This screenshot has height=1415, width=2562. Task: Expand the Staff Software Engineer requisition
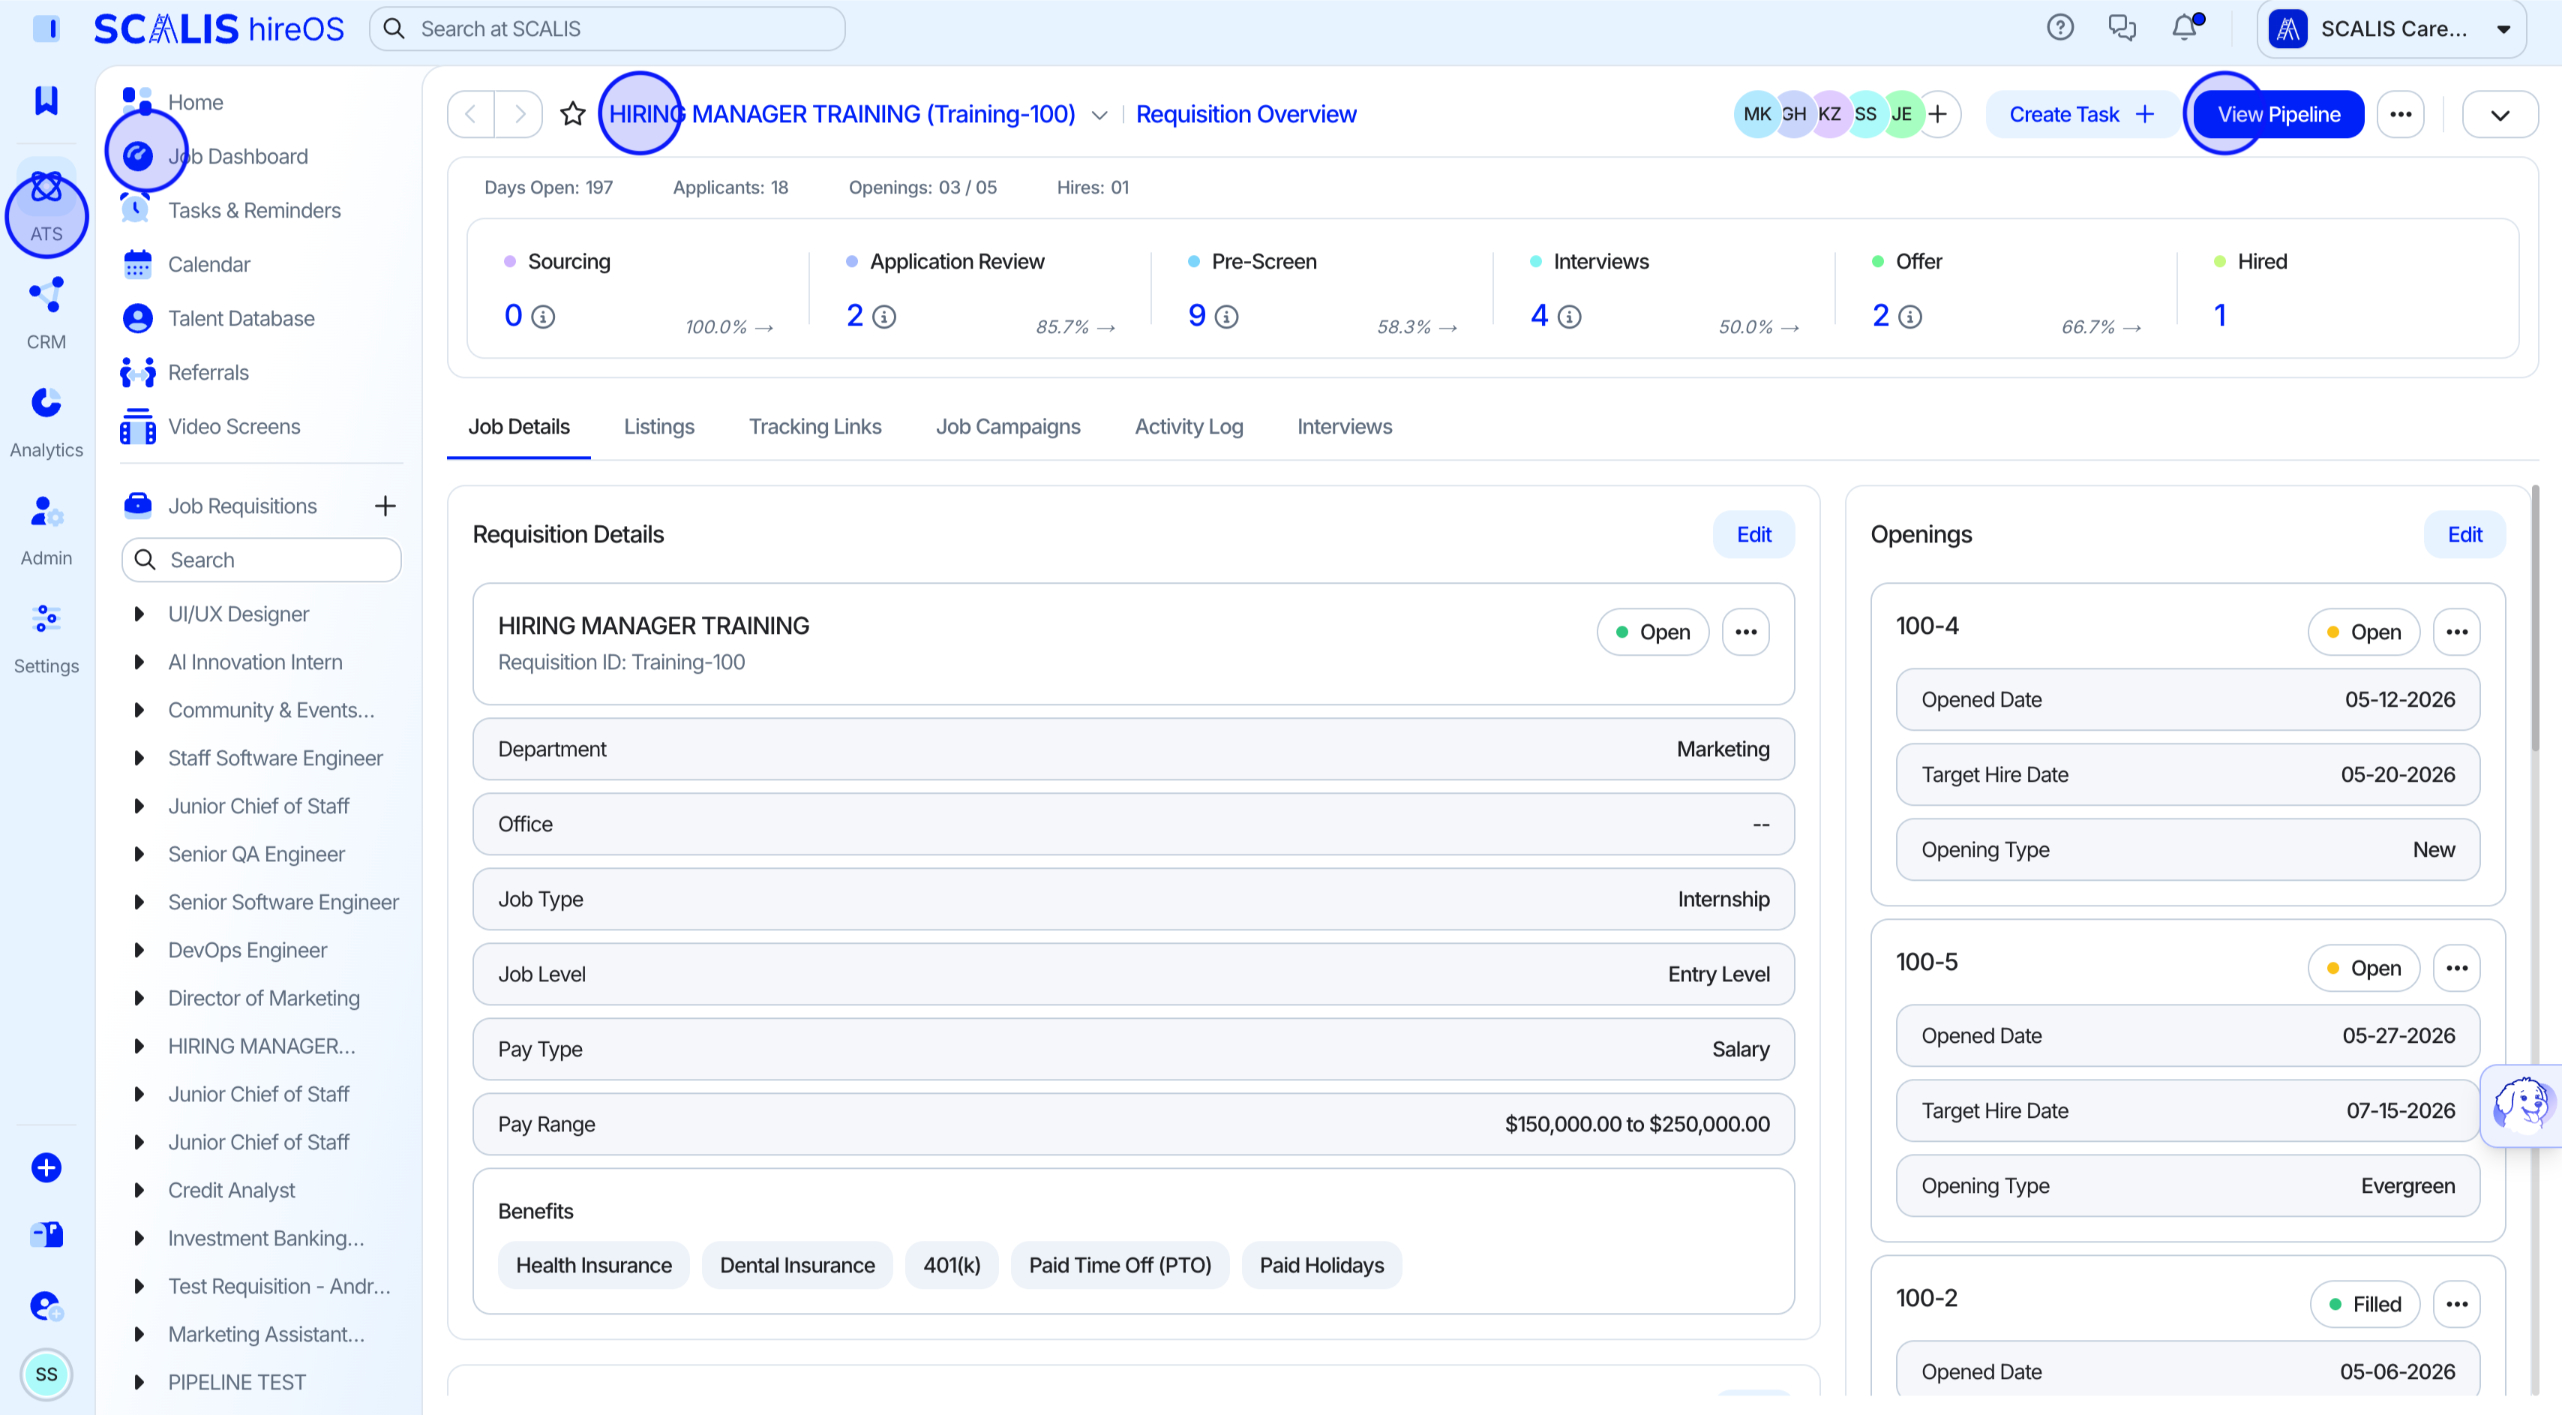pyautogui.click(x=139, y=758)
